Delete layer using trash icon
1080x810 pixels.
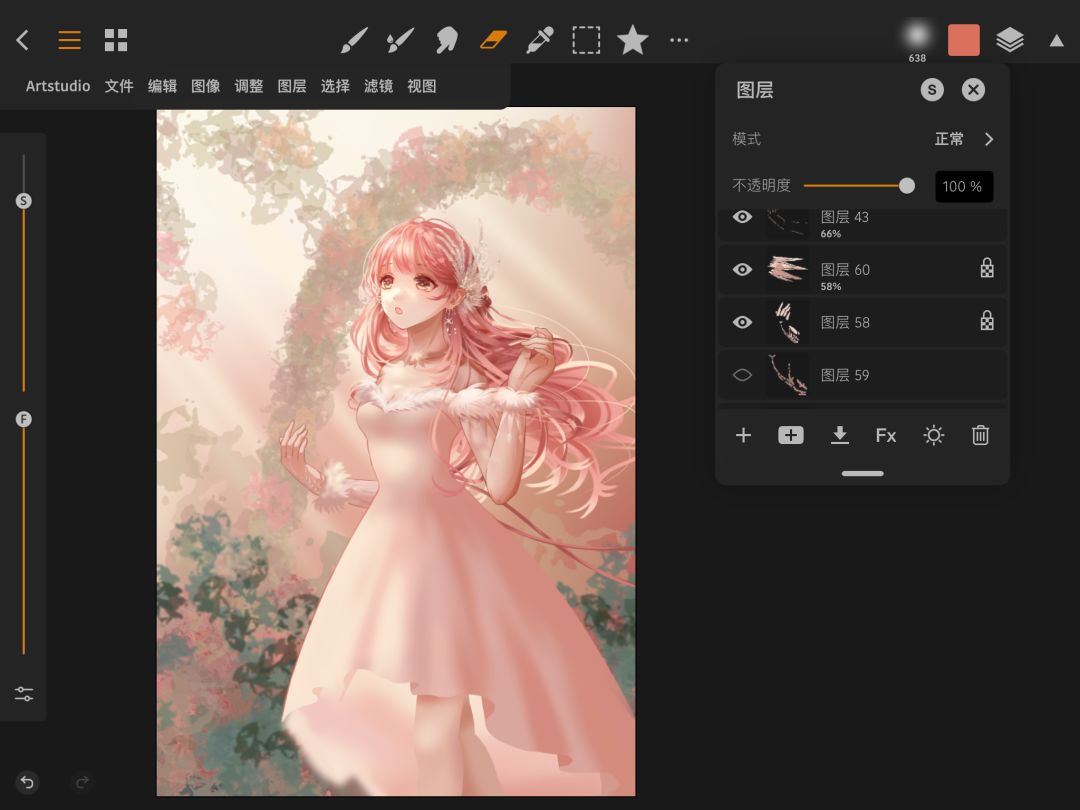click(x=980, y=435)
